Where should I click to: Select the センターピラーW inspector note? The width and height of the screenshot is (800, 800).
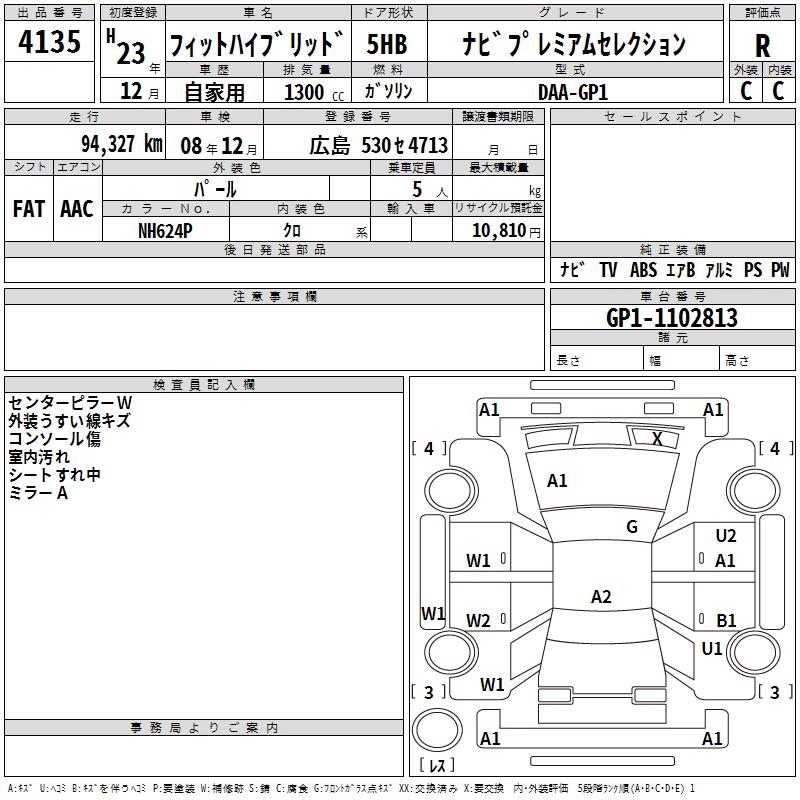coord(70,402)
